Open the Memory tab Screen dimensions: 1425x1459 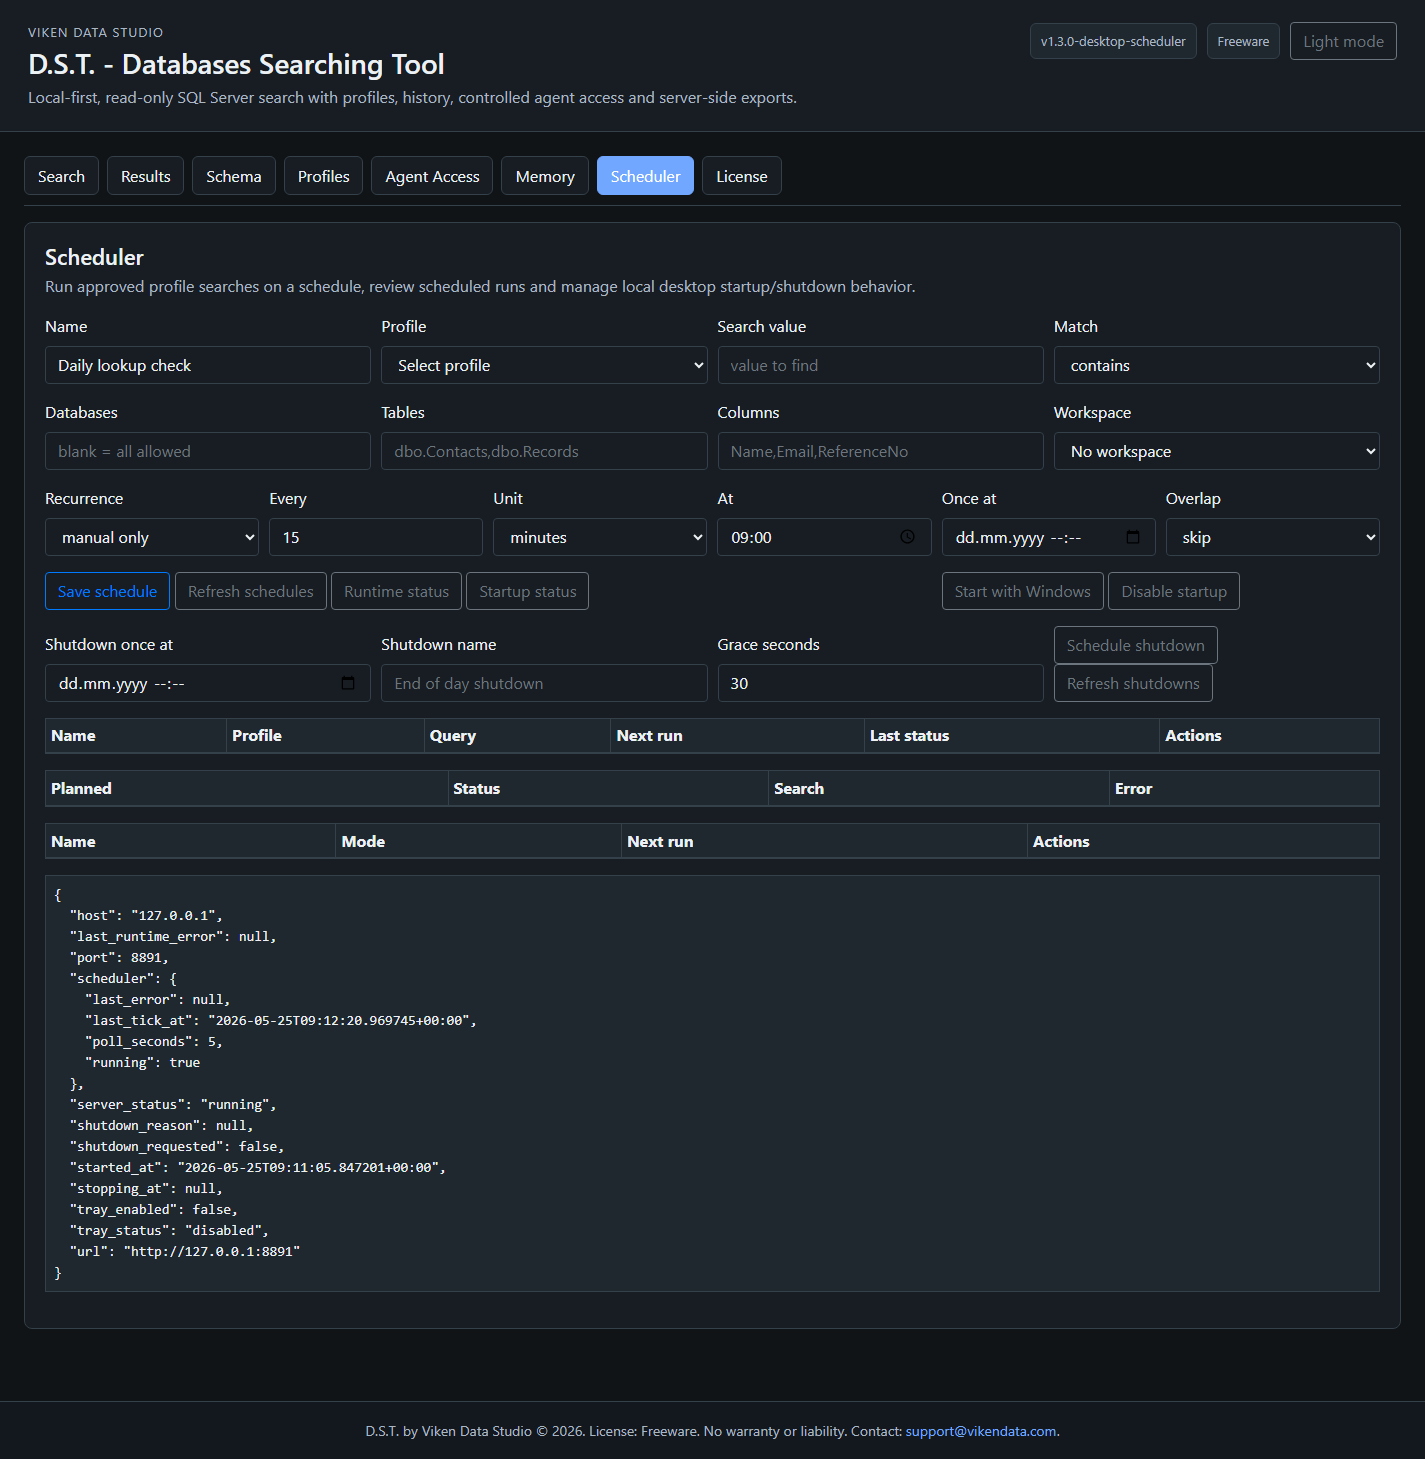pos(545,176)
